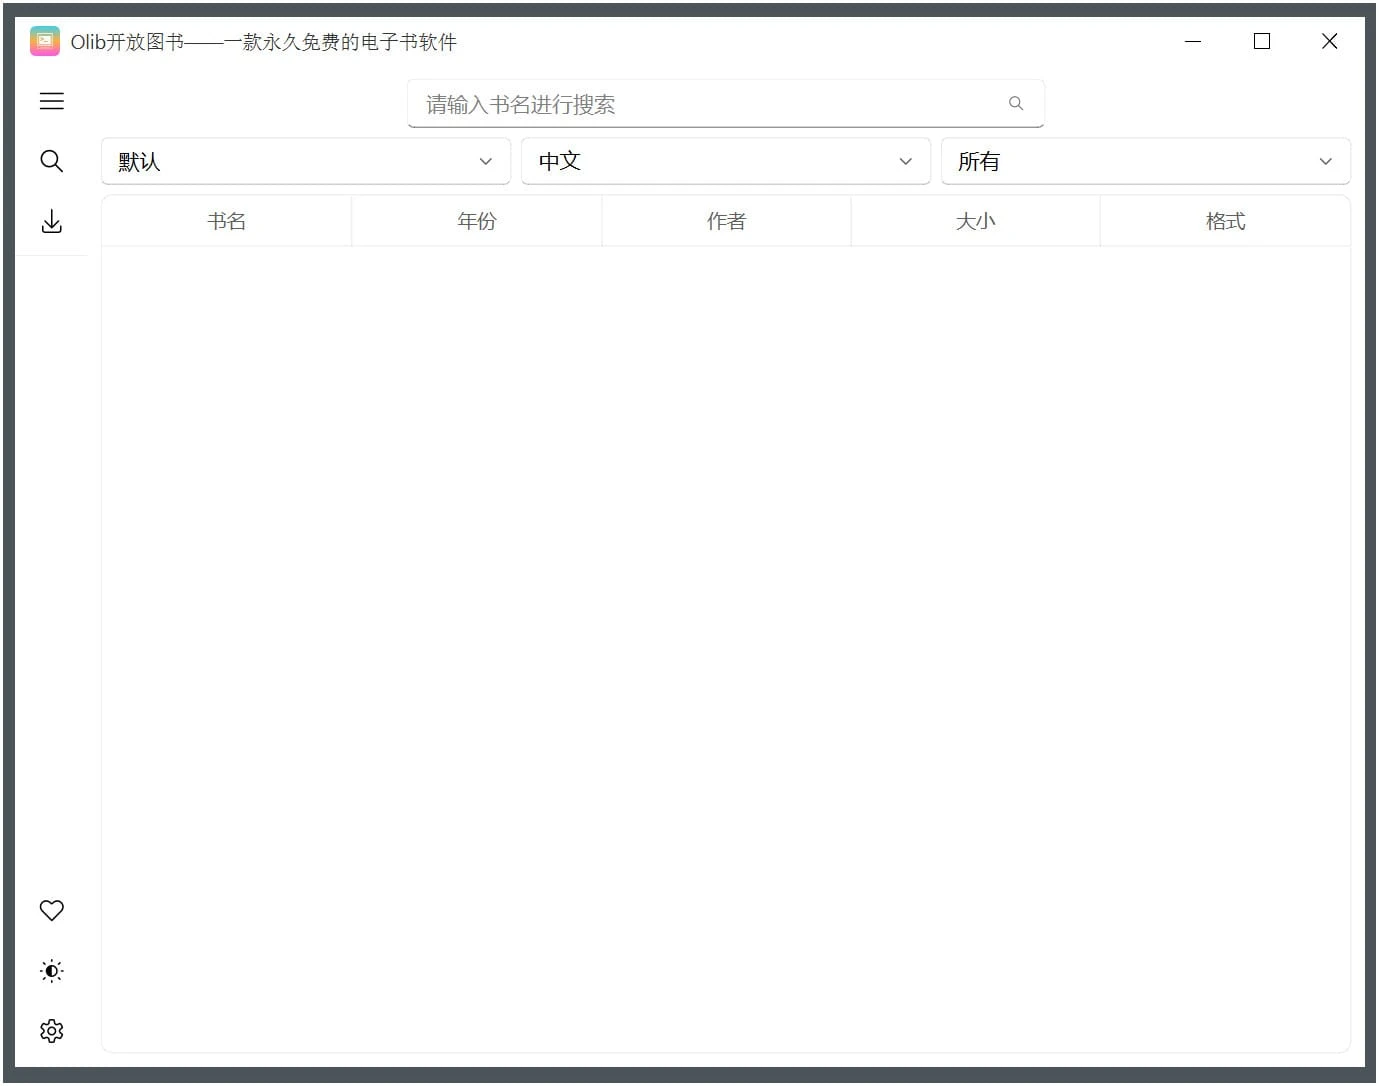Click the chevron arrow on the 中文 selector

905,161
